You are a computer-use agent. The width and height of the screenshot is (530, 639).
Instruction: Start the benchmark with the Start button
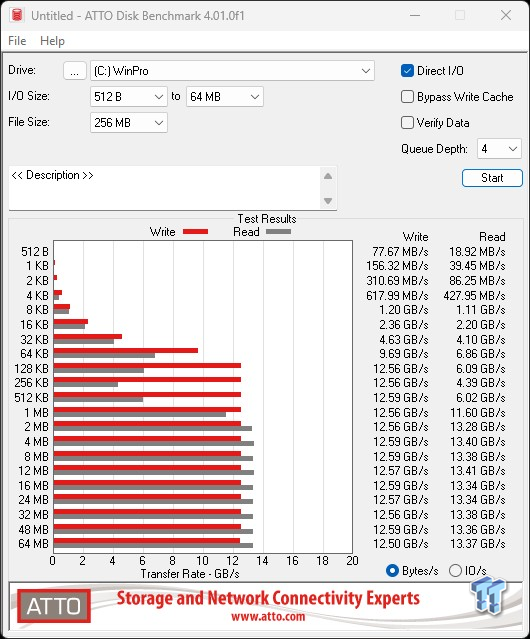[492, 178]
